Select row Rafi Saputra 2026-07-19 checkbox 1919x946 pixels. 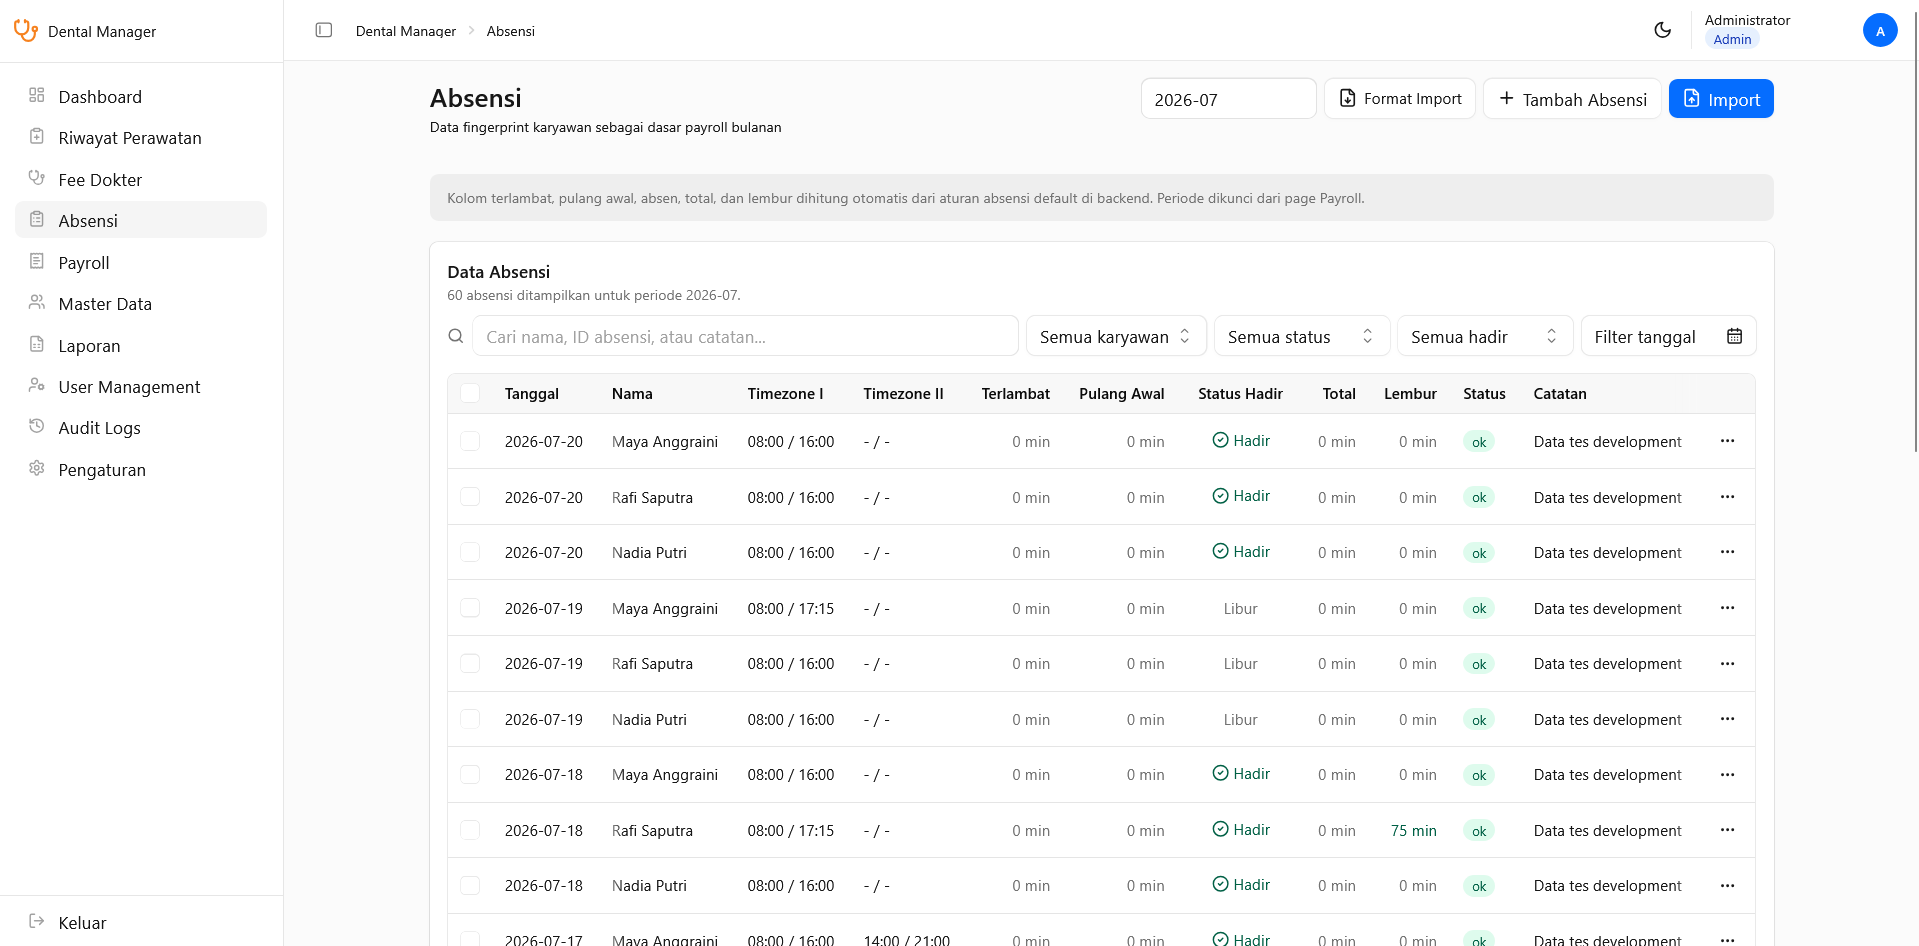click(x=470, y=664)
